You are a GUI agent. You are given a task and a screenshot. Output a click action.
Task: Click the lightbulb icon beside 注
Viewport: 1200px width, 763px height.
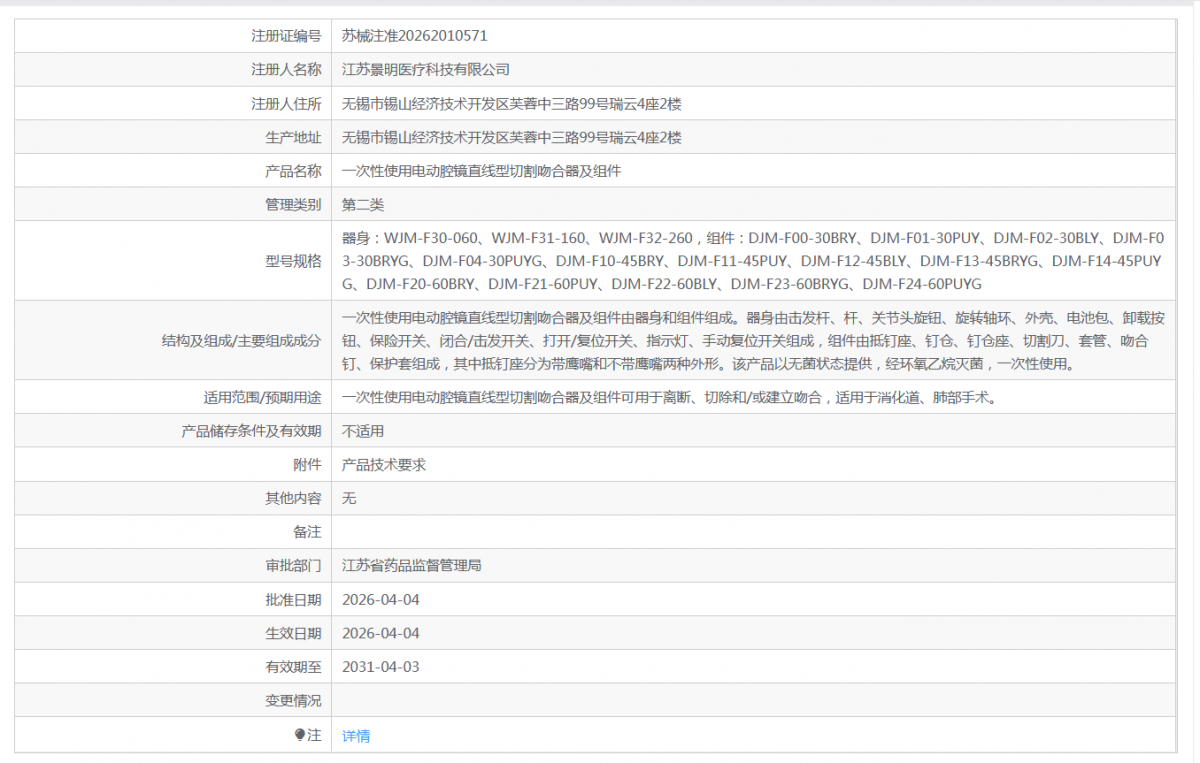(300, 735)
